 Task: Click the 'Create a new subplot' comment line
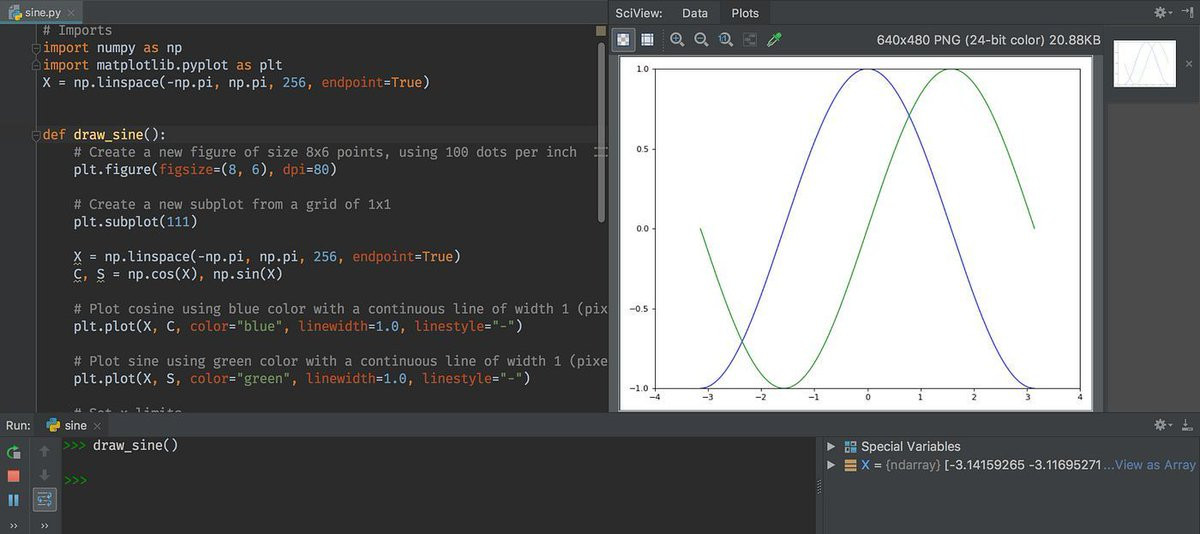tap(232, 204)
